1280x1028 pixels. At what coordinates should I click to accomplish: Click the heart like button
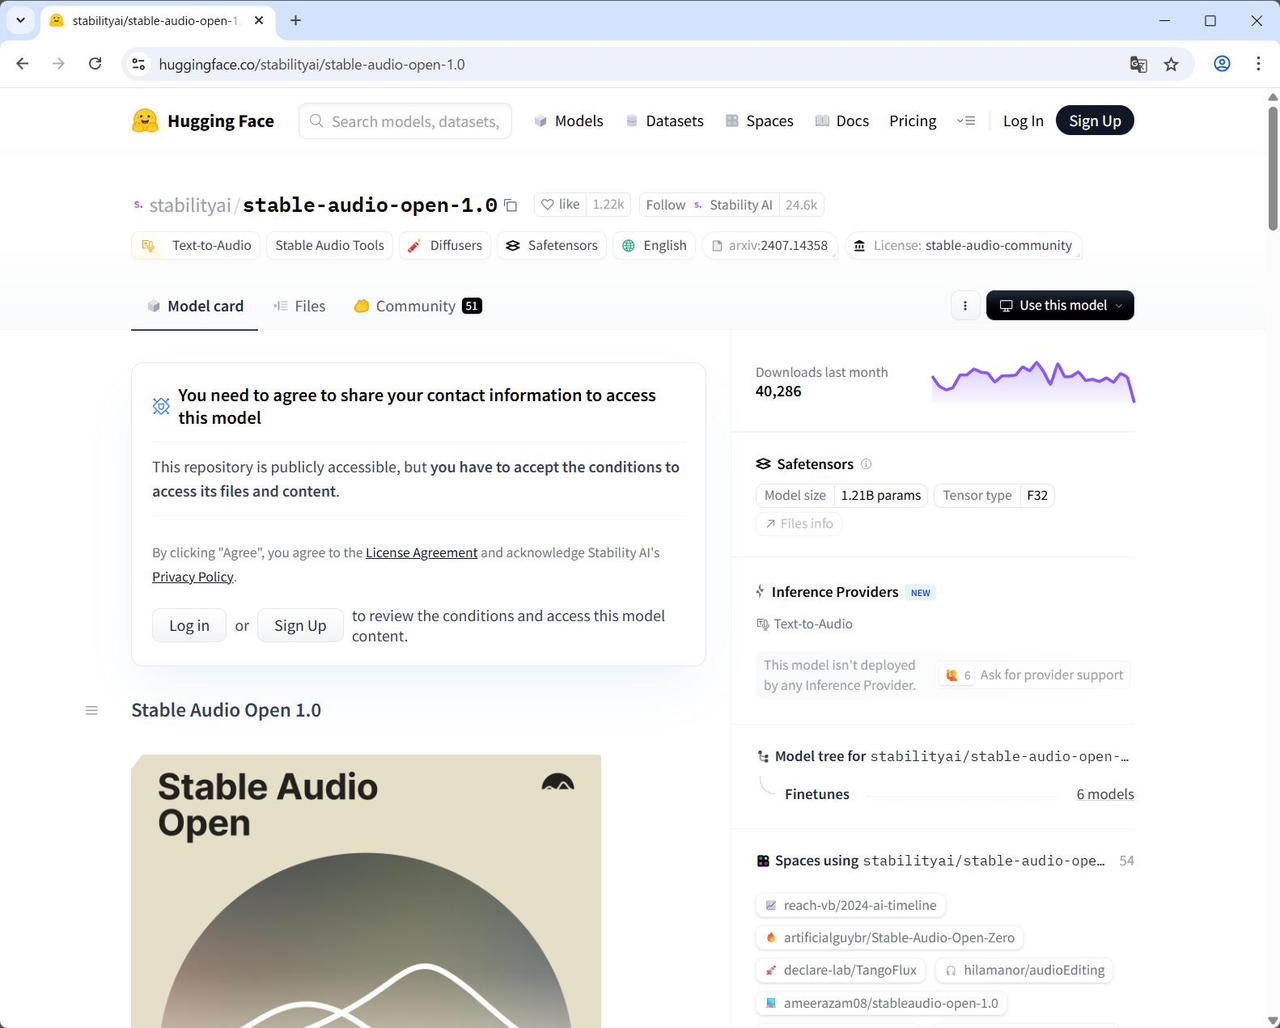(x=559, y=204)
